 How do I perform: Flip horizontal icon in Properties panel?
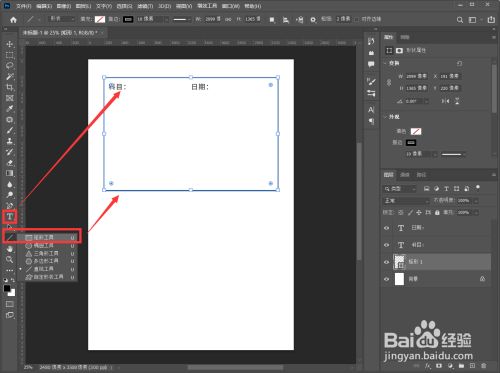tap(445, 101)
